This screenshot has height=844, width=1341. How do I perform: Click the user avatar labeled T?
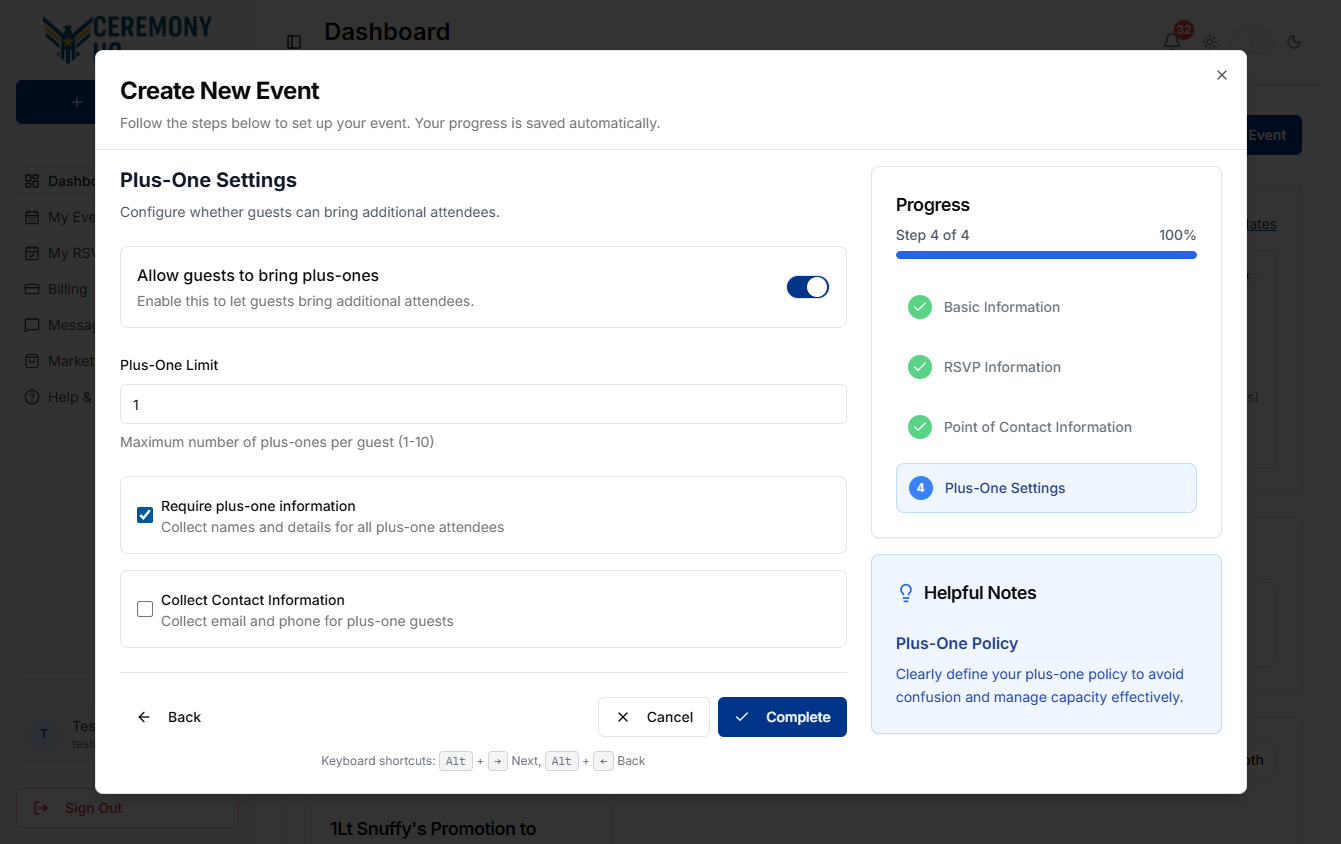[44, 734]
